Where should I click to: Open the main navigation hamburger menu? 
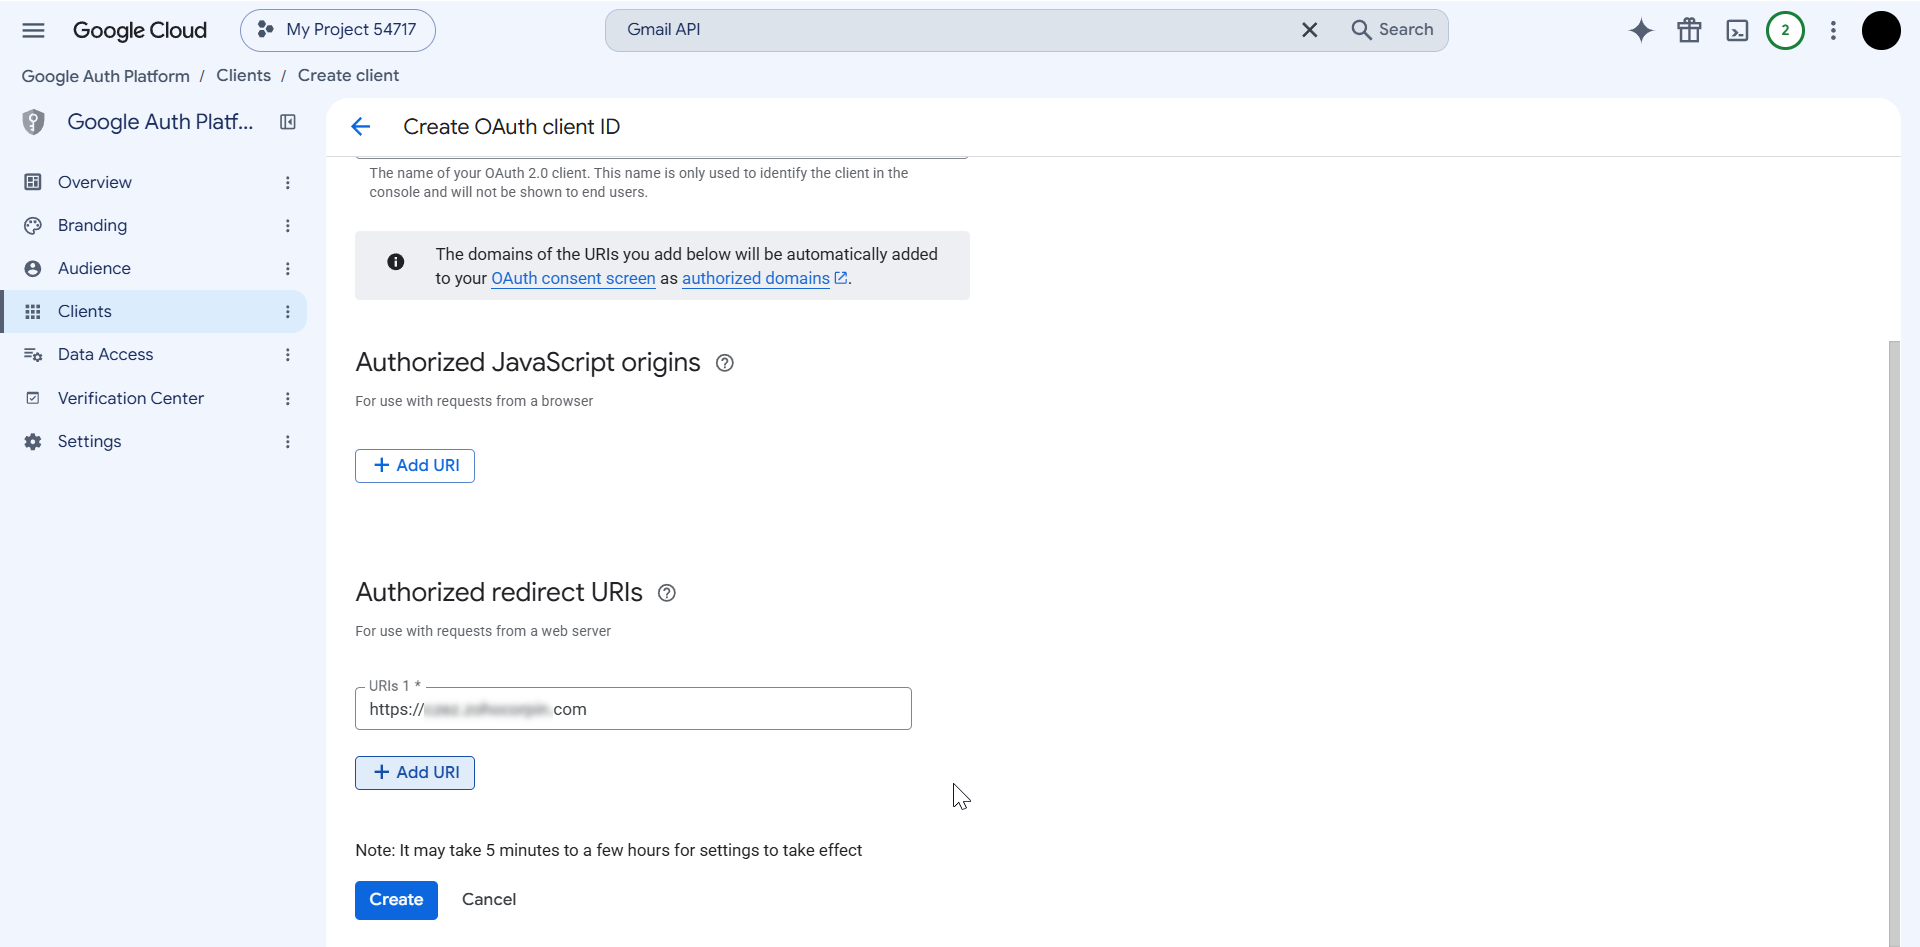(x=33, y=30)
